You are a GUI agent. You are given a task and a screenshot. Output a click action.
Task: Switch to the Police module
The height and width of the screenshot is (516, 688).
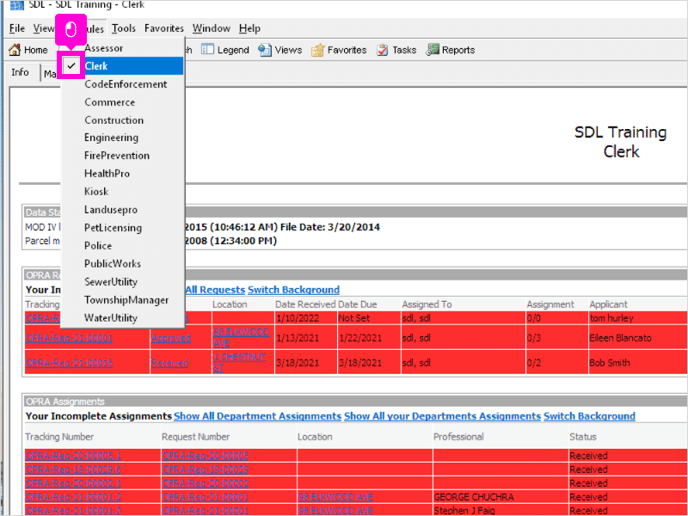[x=122, y=246]
